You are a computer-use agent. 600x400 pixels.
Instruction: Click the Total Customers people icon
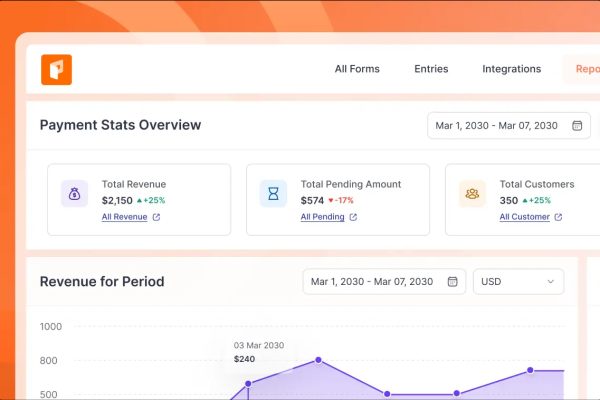point(472,194)
